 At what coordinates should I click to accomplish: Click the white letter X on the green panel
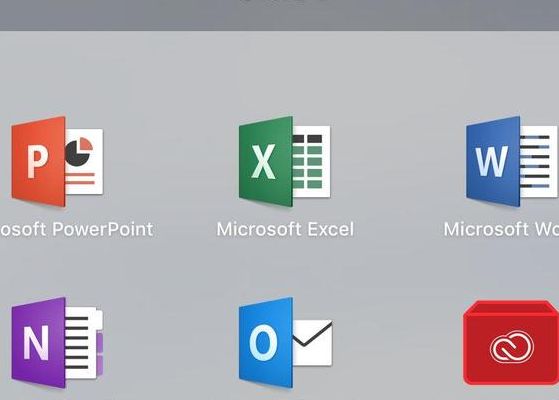click(264, 161)
